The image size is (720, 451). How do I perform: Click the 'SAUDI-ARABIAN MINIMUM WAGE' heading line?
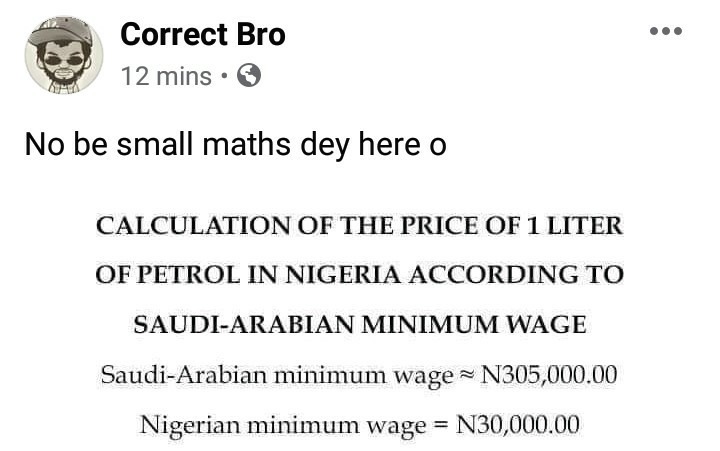(359, 323)
